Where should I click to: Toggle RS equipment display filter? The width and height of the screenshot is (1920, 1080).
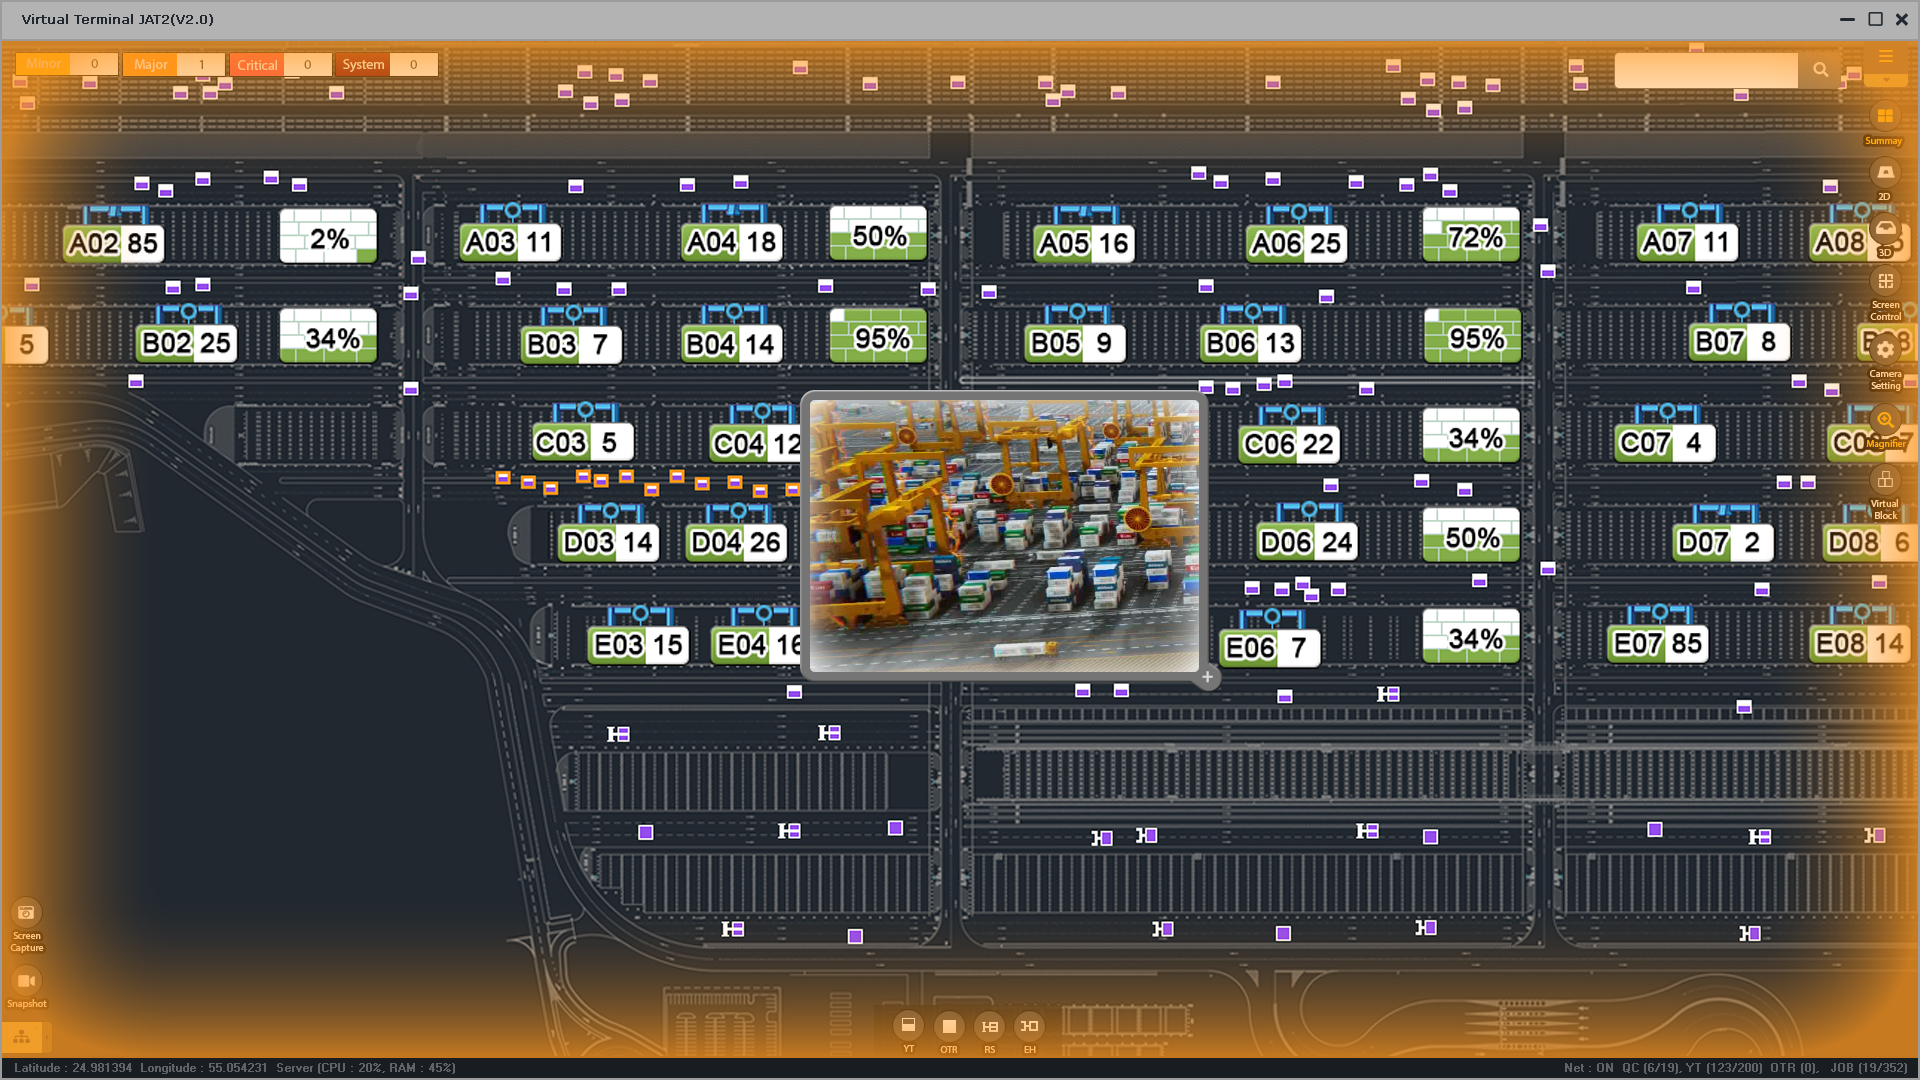[989, 1026]
